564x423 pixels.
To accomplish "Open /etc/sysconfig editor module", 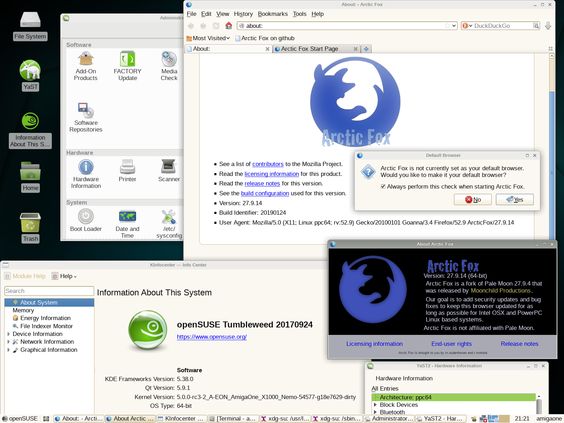I will (x=169, y=224).
